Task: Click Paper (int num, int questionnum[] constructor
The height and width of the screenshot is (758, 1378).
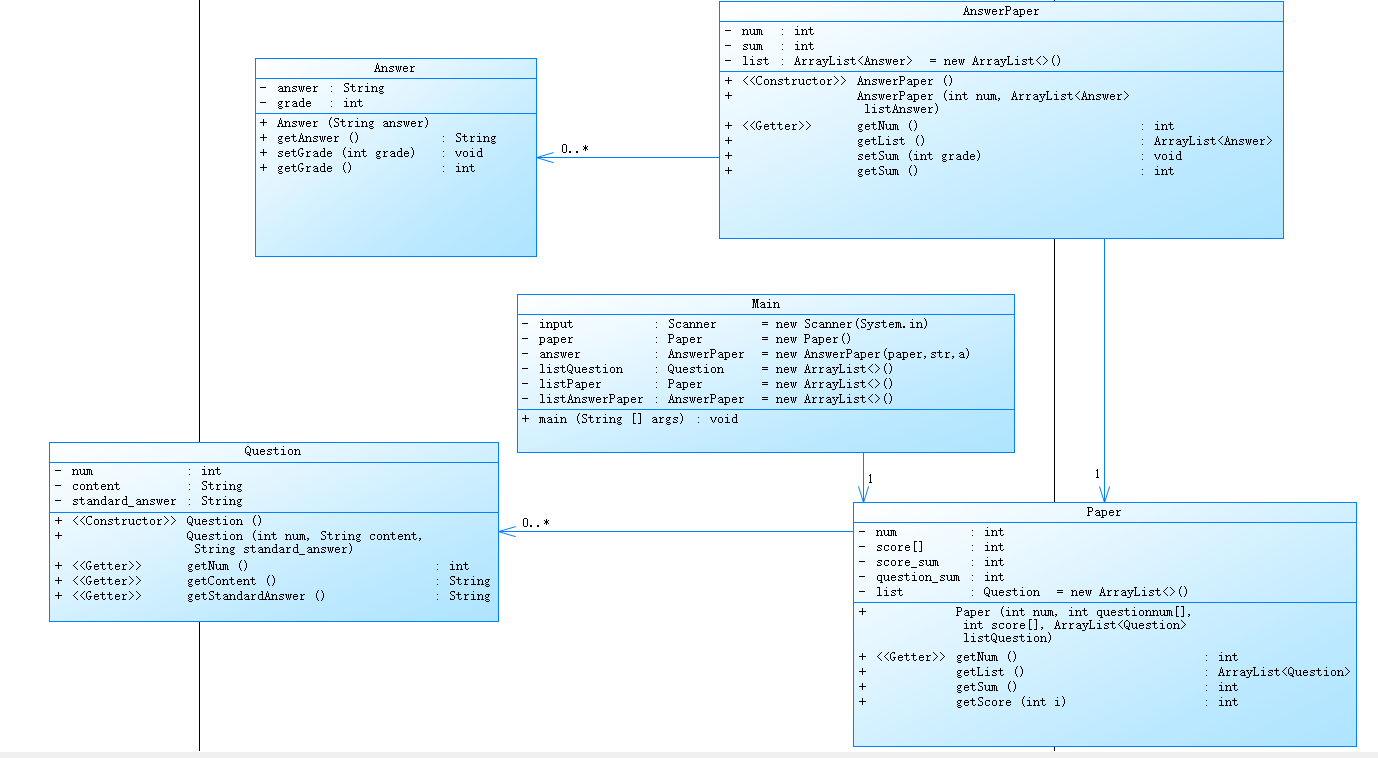Action: (1025, 625)
